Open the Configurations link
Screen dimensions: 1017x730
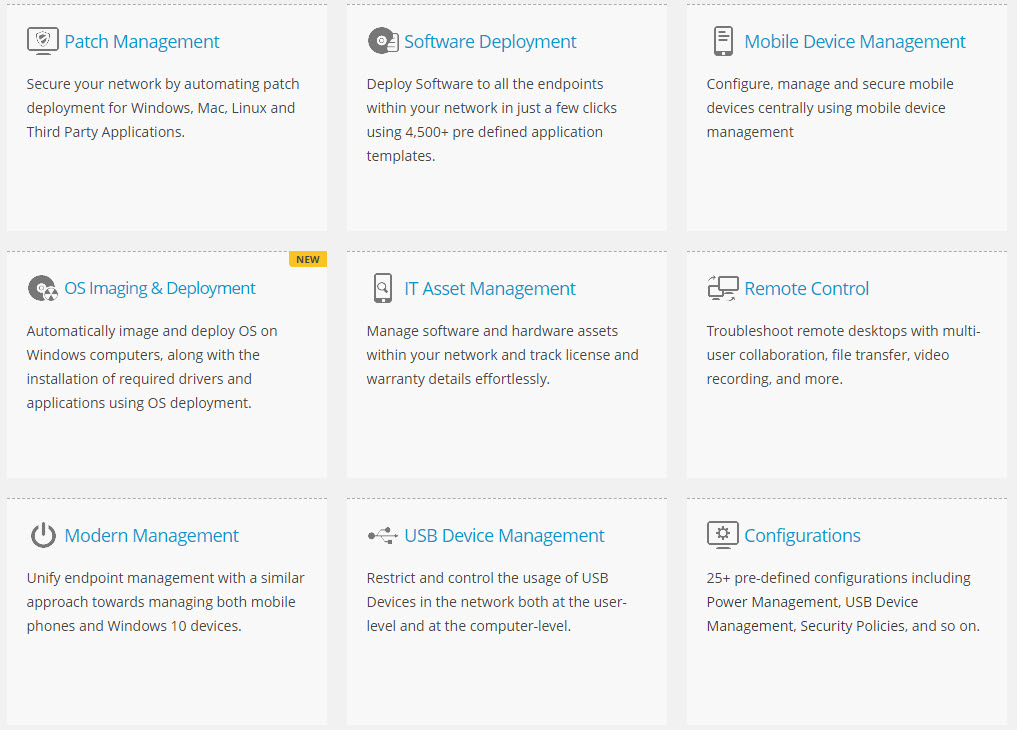coord(802,536)
